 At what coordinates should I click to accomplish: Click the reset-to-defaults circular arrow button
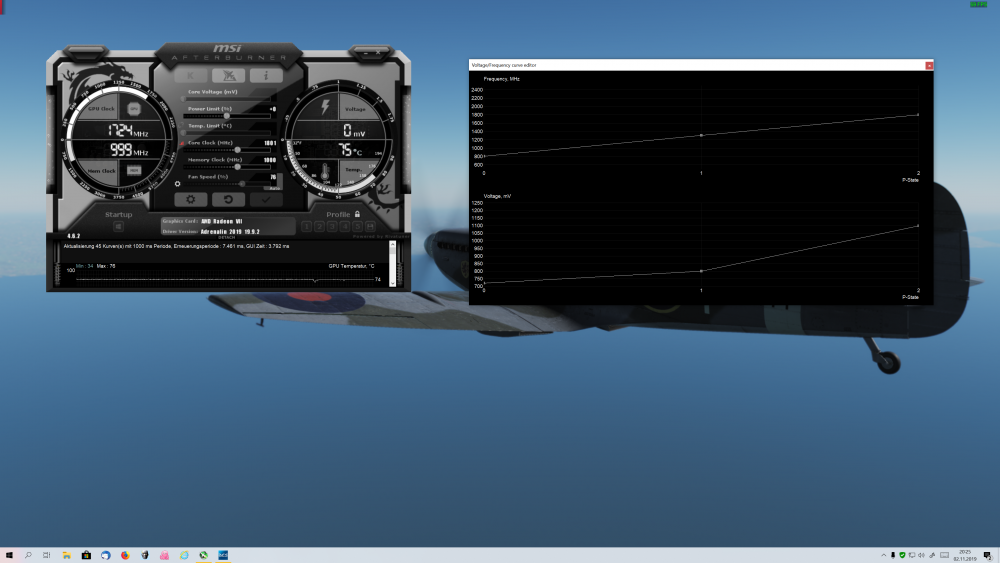click(x=228, y=200)
